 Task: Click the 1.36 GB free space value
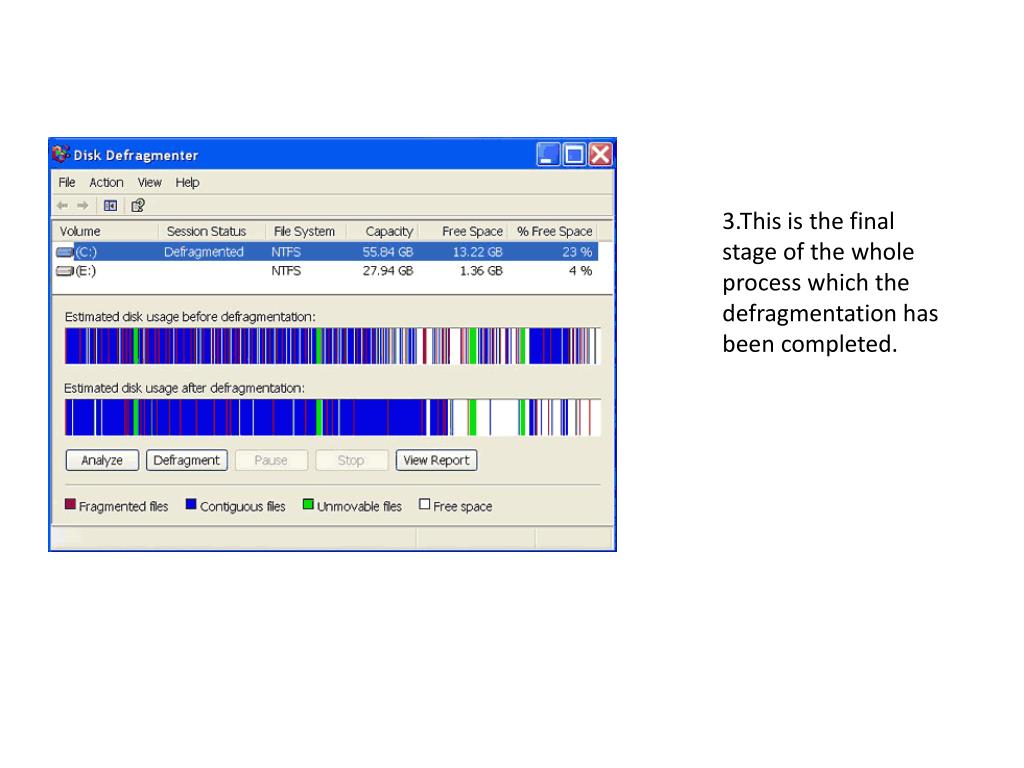[x=481, y=271]
